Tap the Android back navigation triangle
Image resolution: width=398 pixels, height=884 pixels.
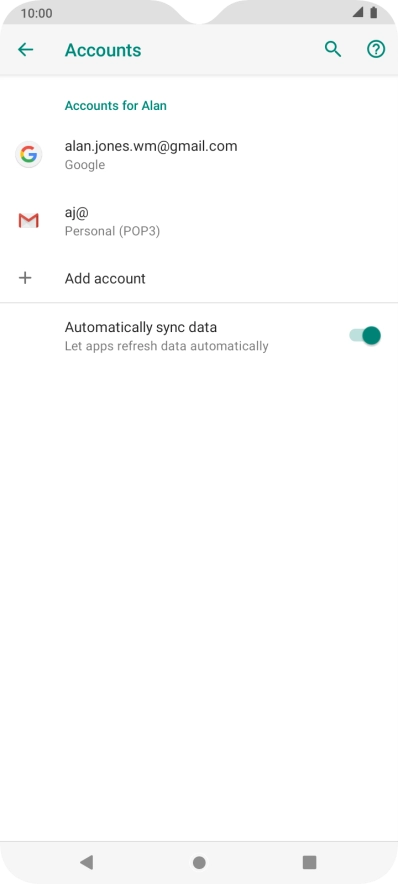86,861
